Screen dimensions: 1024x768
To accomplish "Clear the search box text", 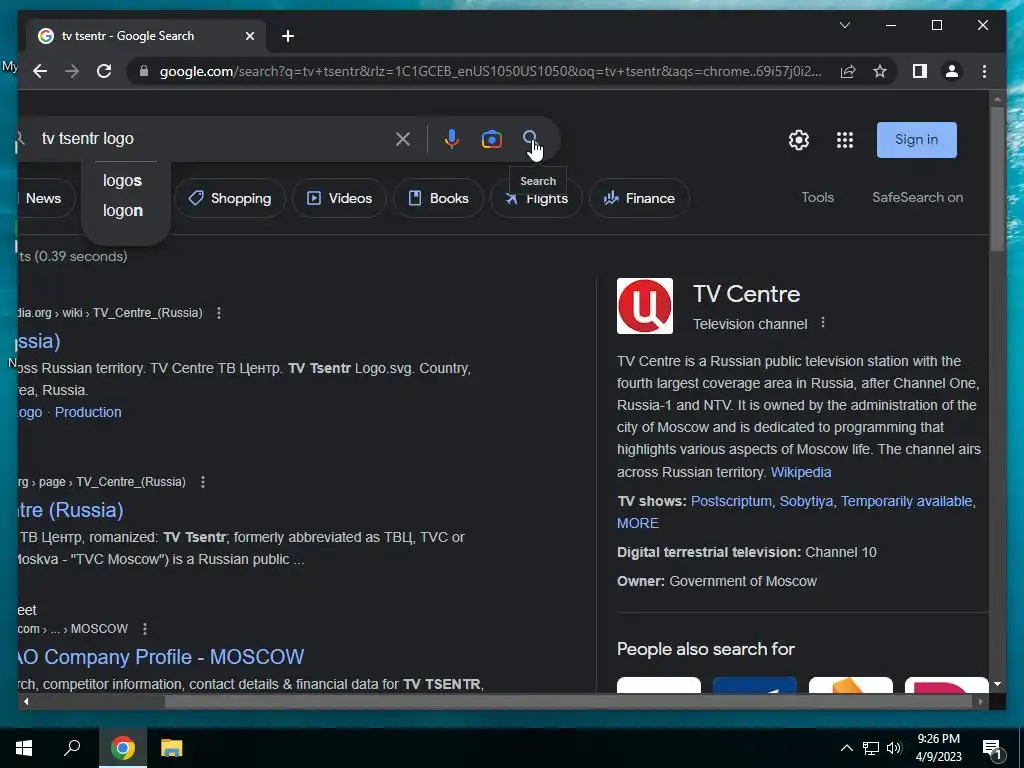I will coord(403,139).
